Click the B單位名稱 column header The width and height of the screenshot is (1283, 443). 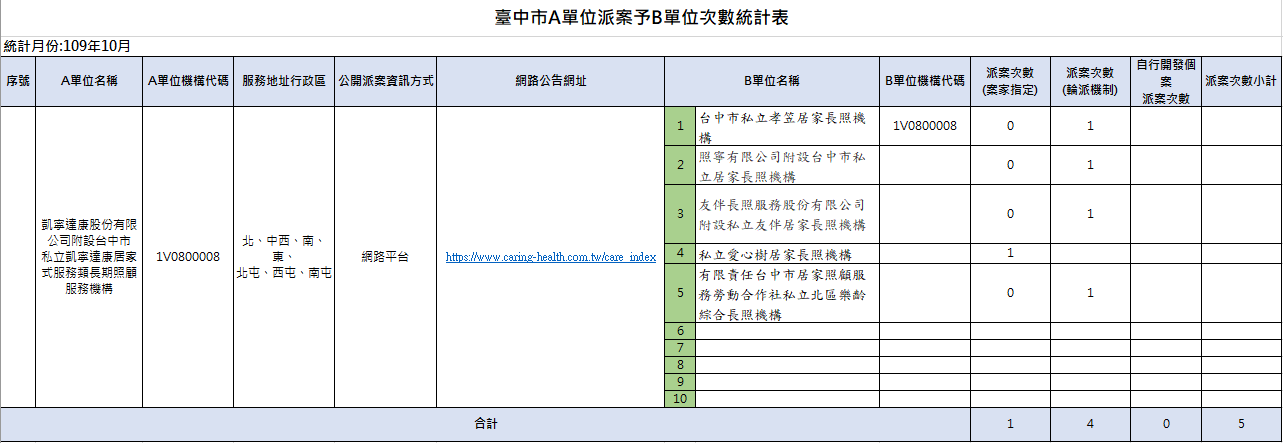tap(772, 81)
